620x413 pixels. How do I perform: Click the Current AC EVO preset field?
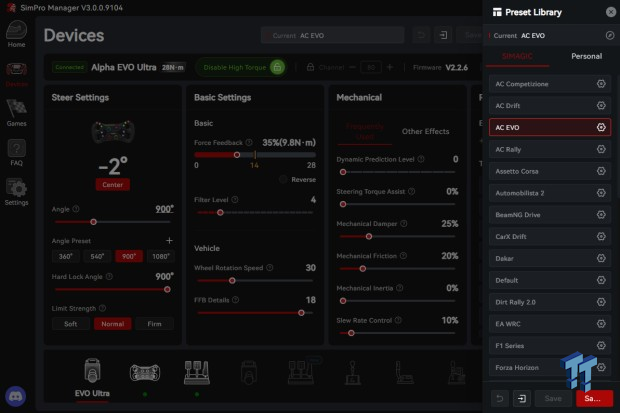pos(332,35)
